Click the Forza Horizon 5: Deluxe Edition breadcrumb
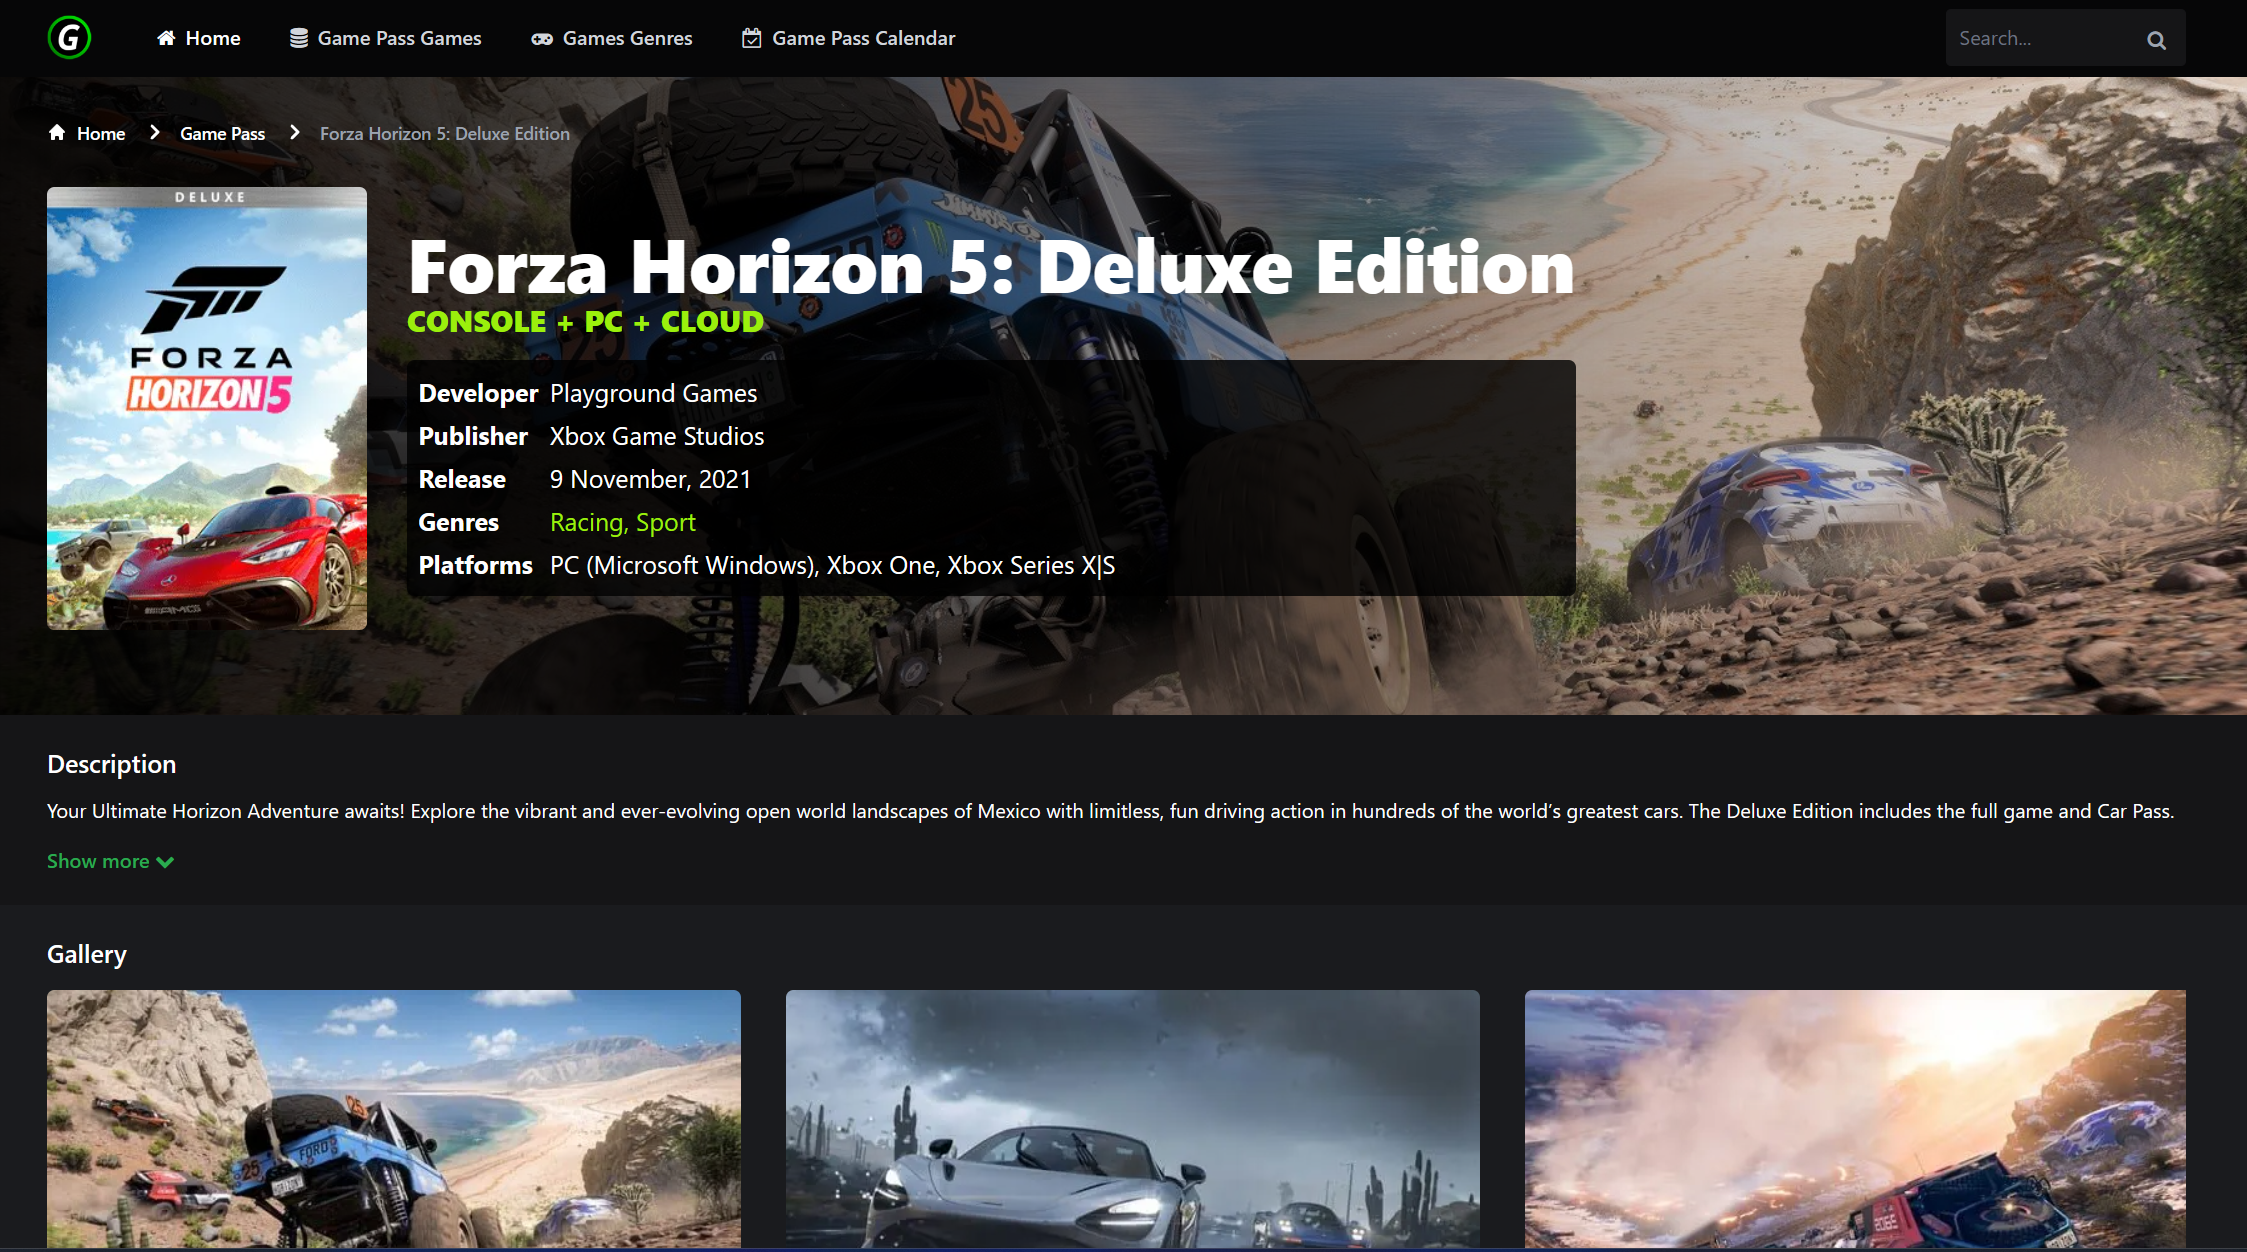2247x1252 pixels. 445,134
